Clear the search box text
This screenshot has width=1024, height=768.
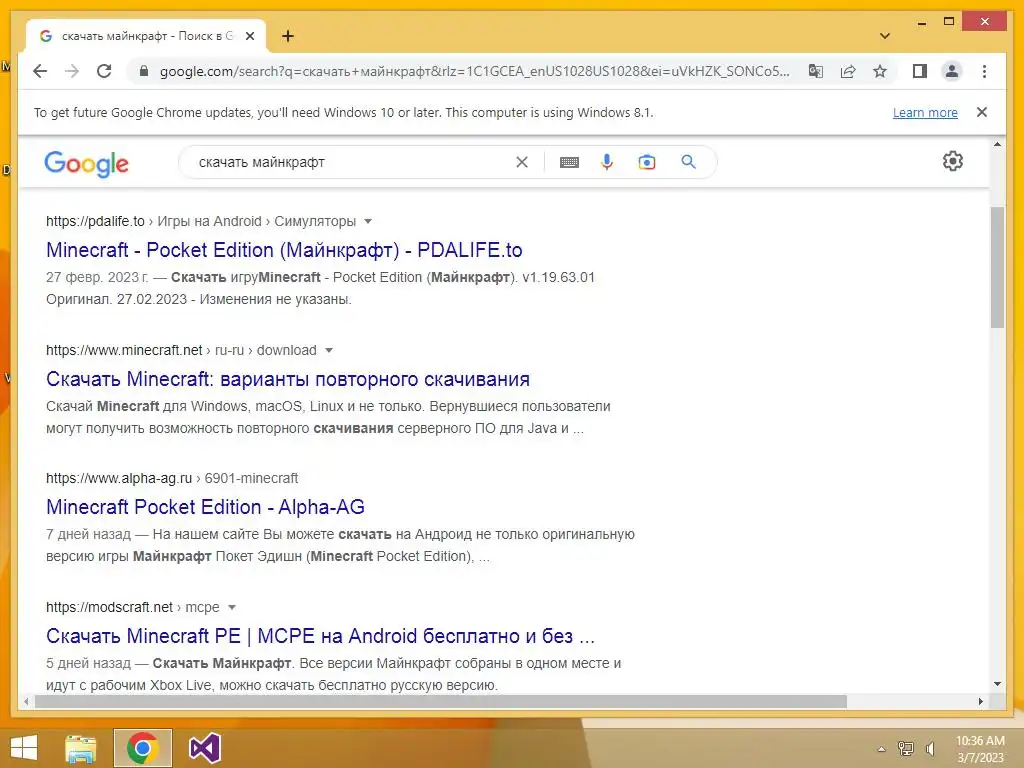[x=522, y=162]
